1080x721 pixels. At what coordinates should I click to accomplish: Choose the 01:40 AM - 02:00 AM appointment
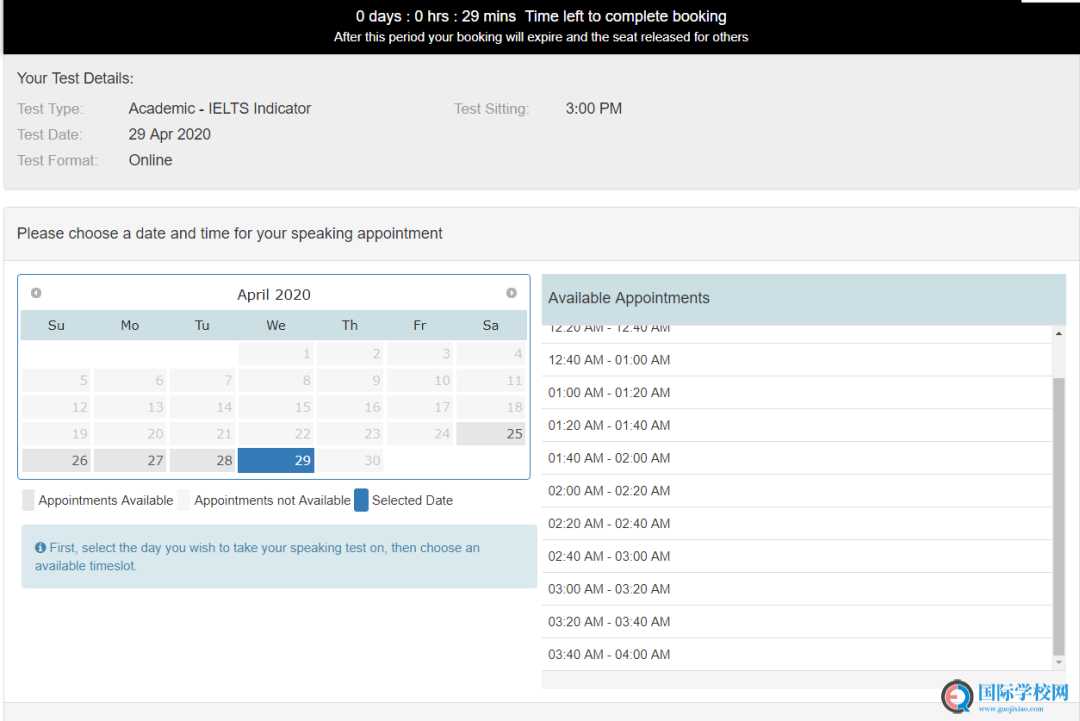[797, 458]
